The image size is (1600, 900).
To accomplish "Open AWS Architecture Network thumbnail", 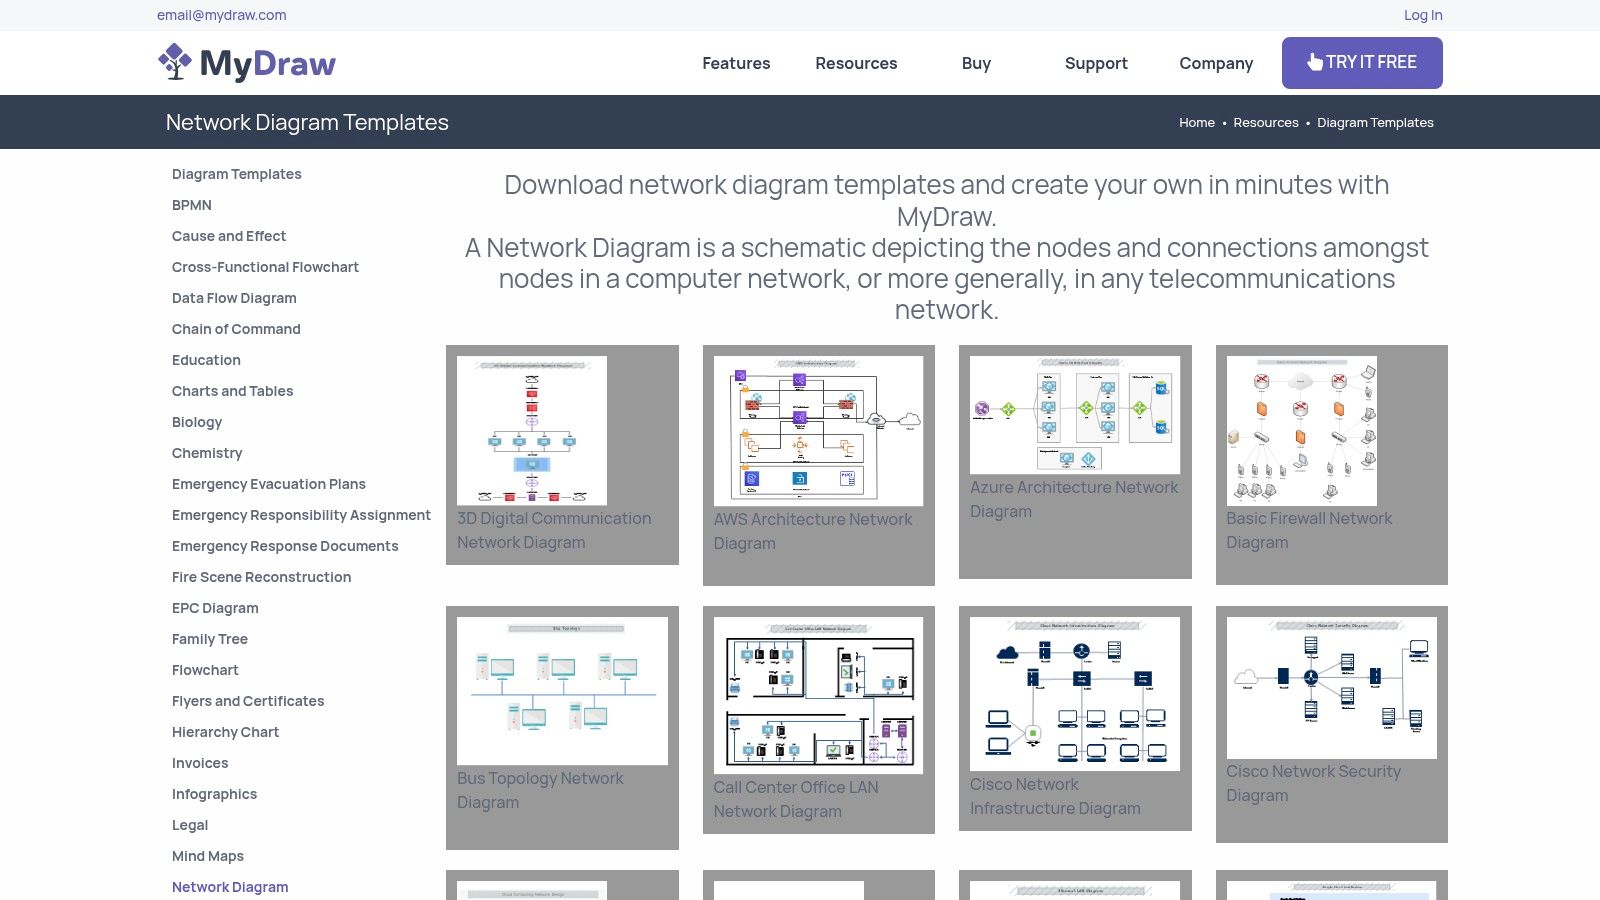I will pos(818,431).
